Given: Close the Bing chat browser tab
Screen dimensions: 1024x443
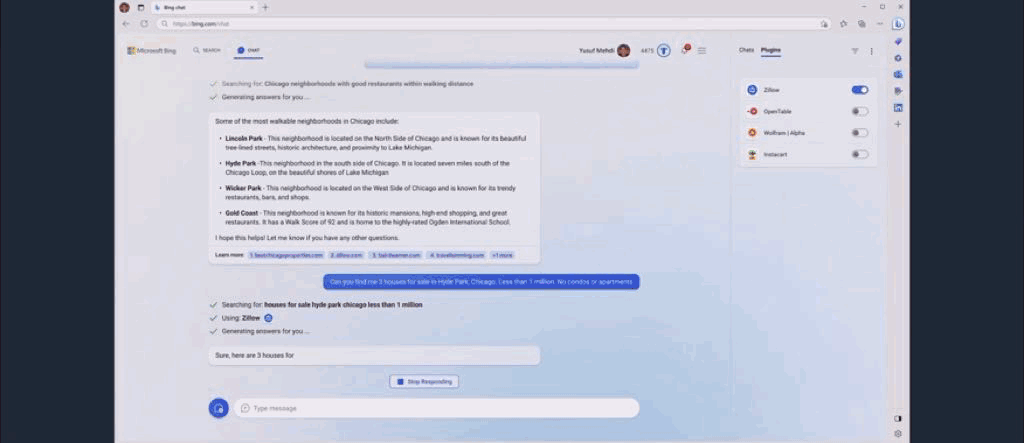Looking at the screenshot, I should click(x=252, y=7).
